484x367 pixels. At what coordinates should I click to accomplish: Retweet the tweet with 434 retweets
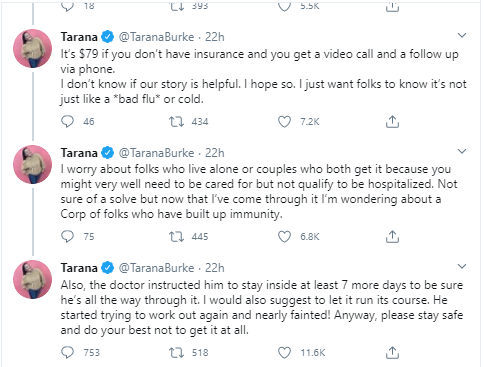(x=176, y=121)
